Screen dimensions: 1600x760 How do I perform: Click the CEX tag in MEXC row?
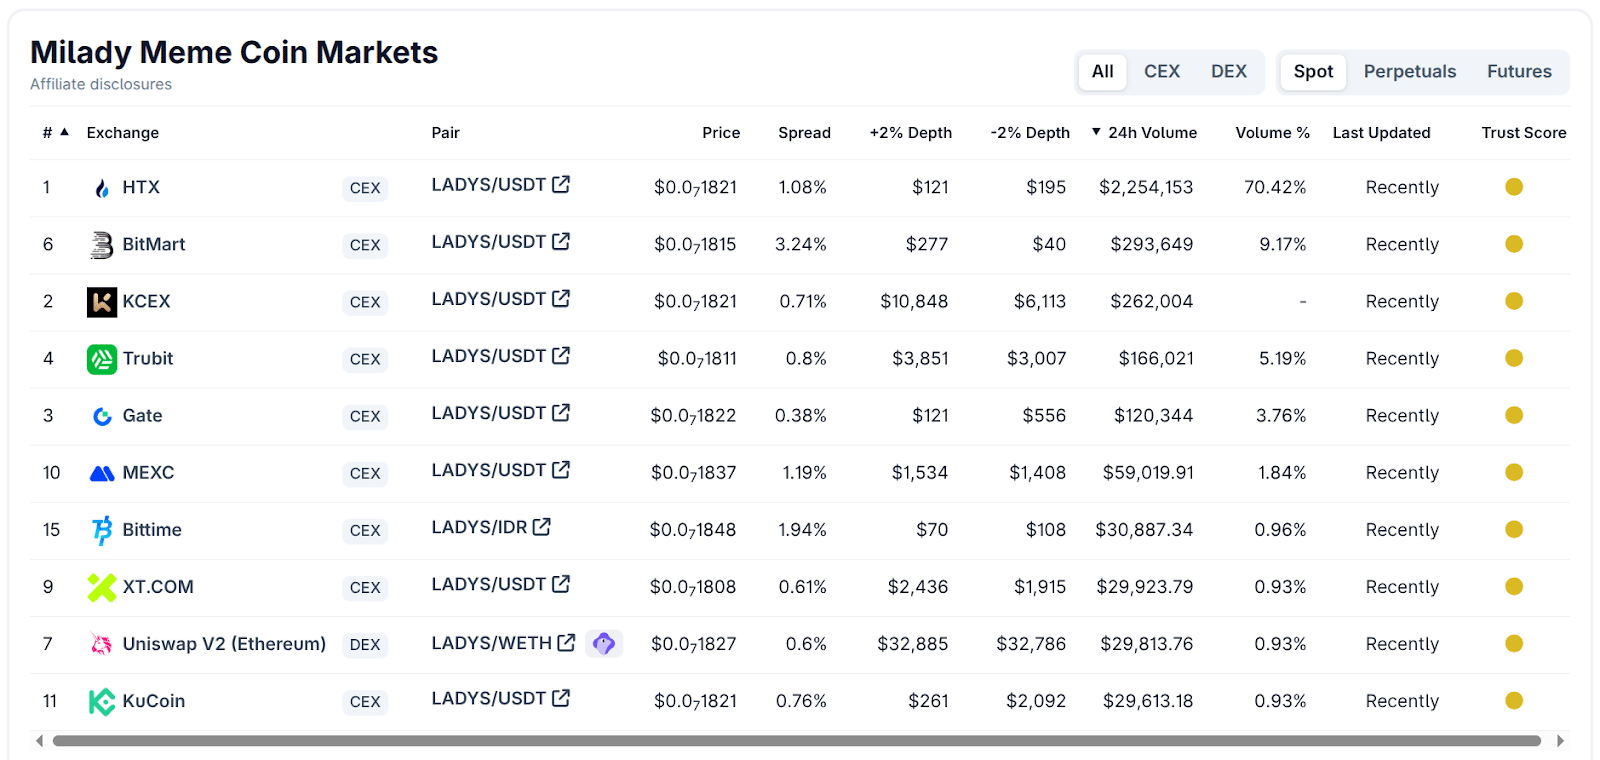click(x=365, y=474)
